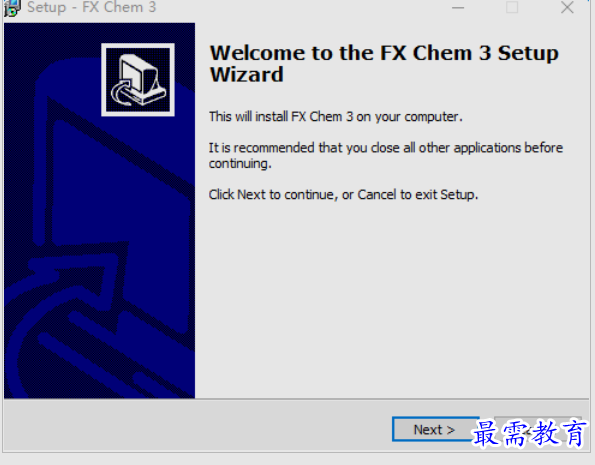
Task: Minimize the Setup wizard window
Action: 458,7
